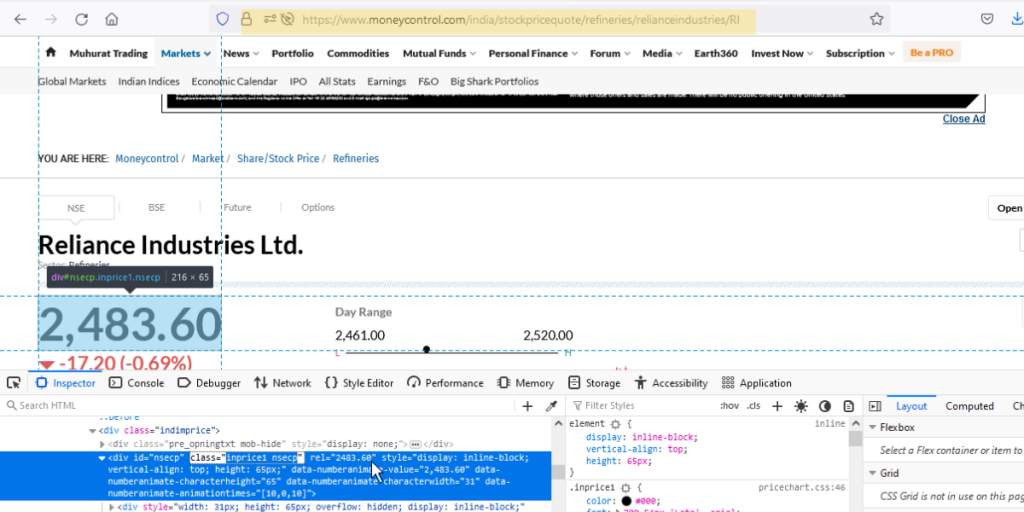
Task: Open the Commodities menu item
Action: click(x=358, y=54)
